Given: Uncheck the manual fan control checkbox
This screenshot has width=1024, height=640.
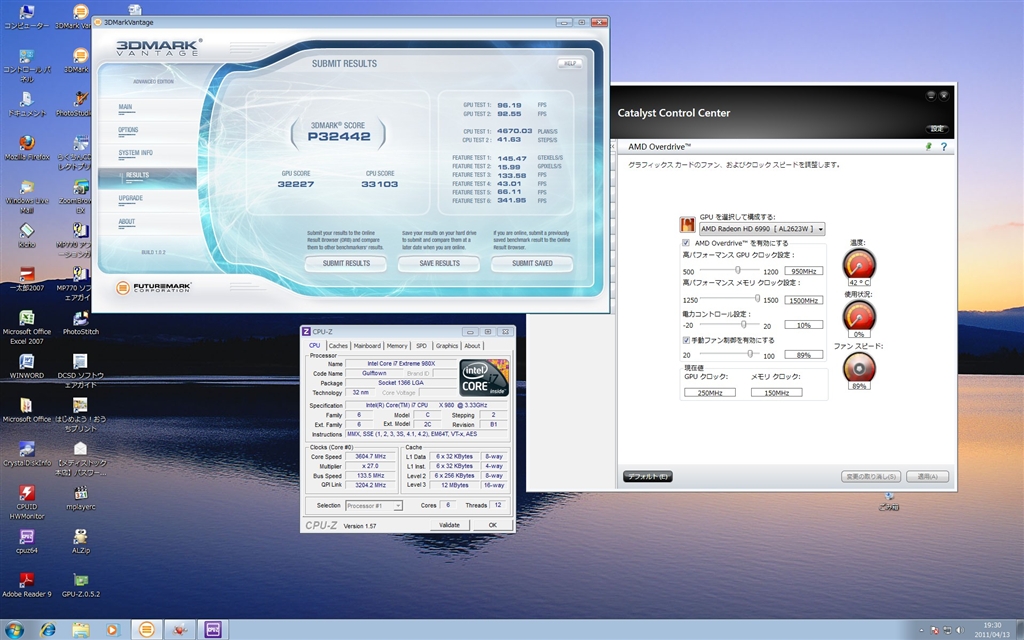Looking at the screenshot, I should coord(685,340).
